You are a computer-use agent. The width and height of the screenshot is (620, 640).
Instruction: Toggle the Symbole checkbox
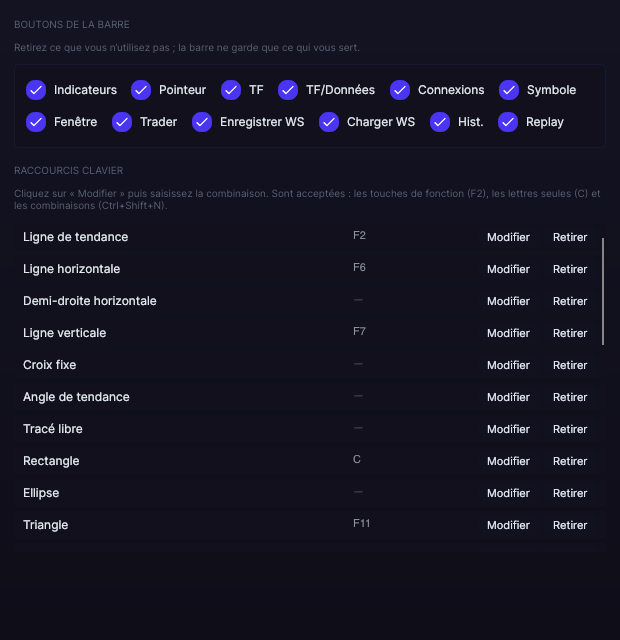click(x=509, y=90)
